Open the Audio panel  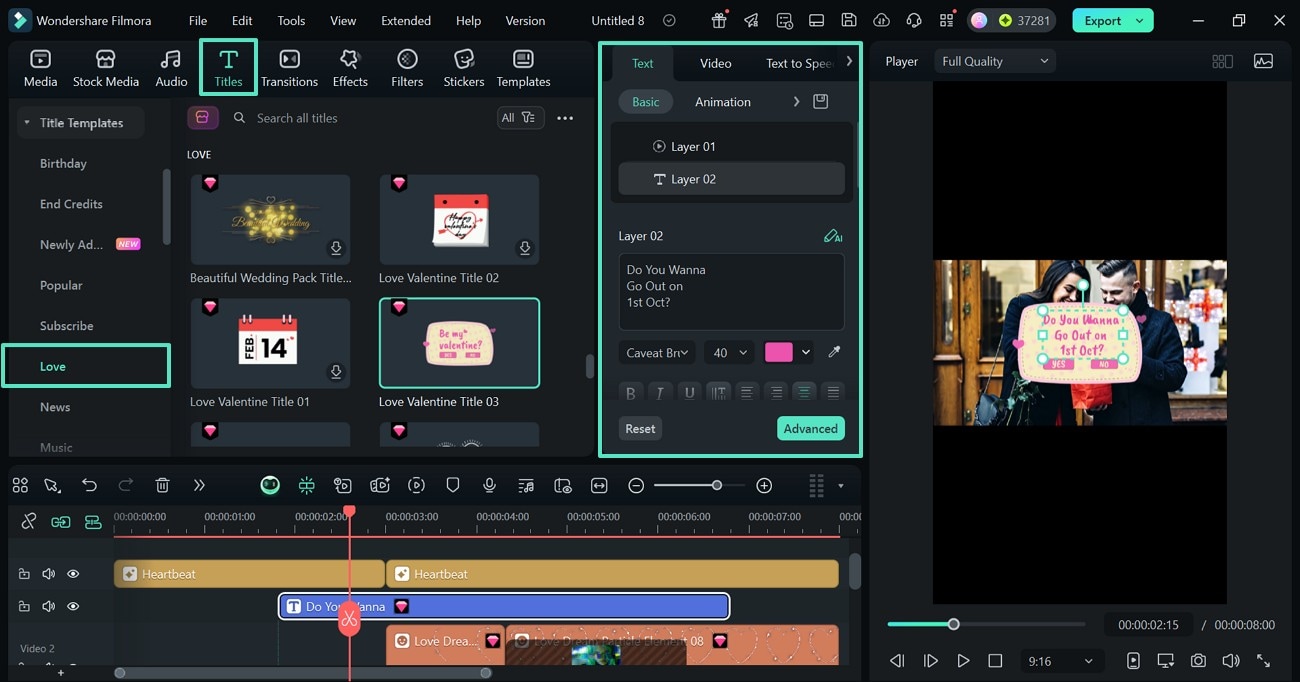[x=171, y=68]
